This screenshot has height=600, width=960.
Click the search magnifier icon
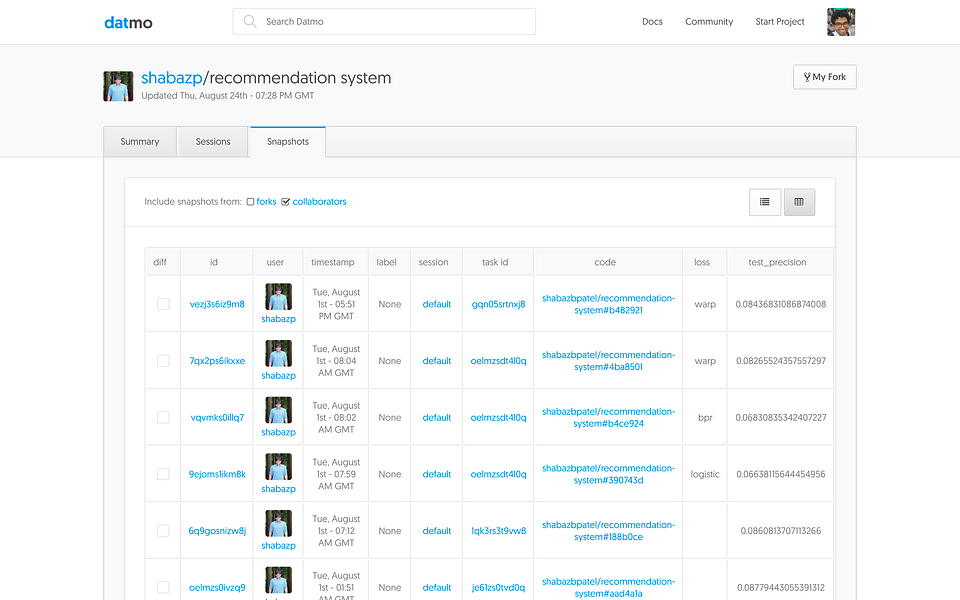click(x=249, y=21)
